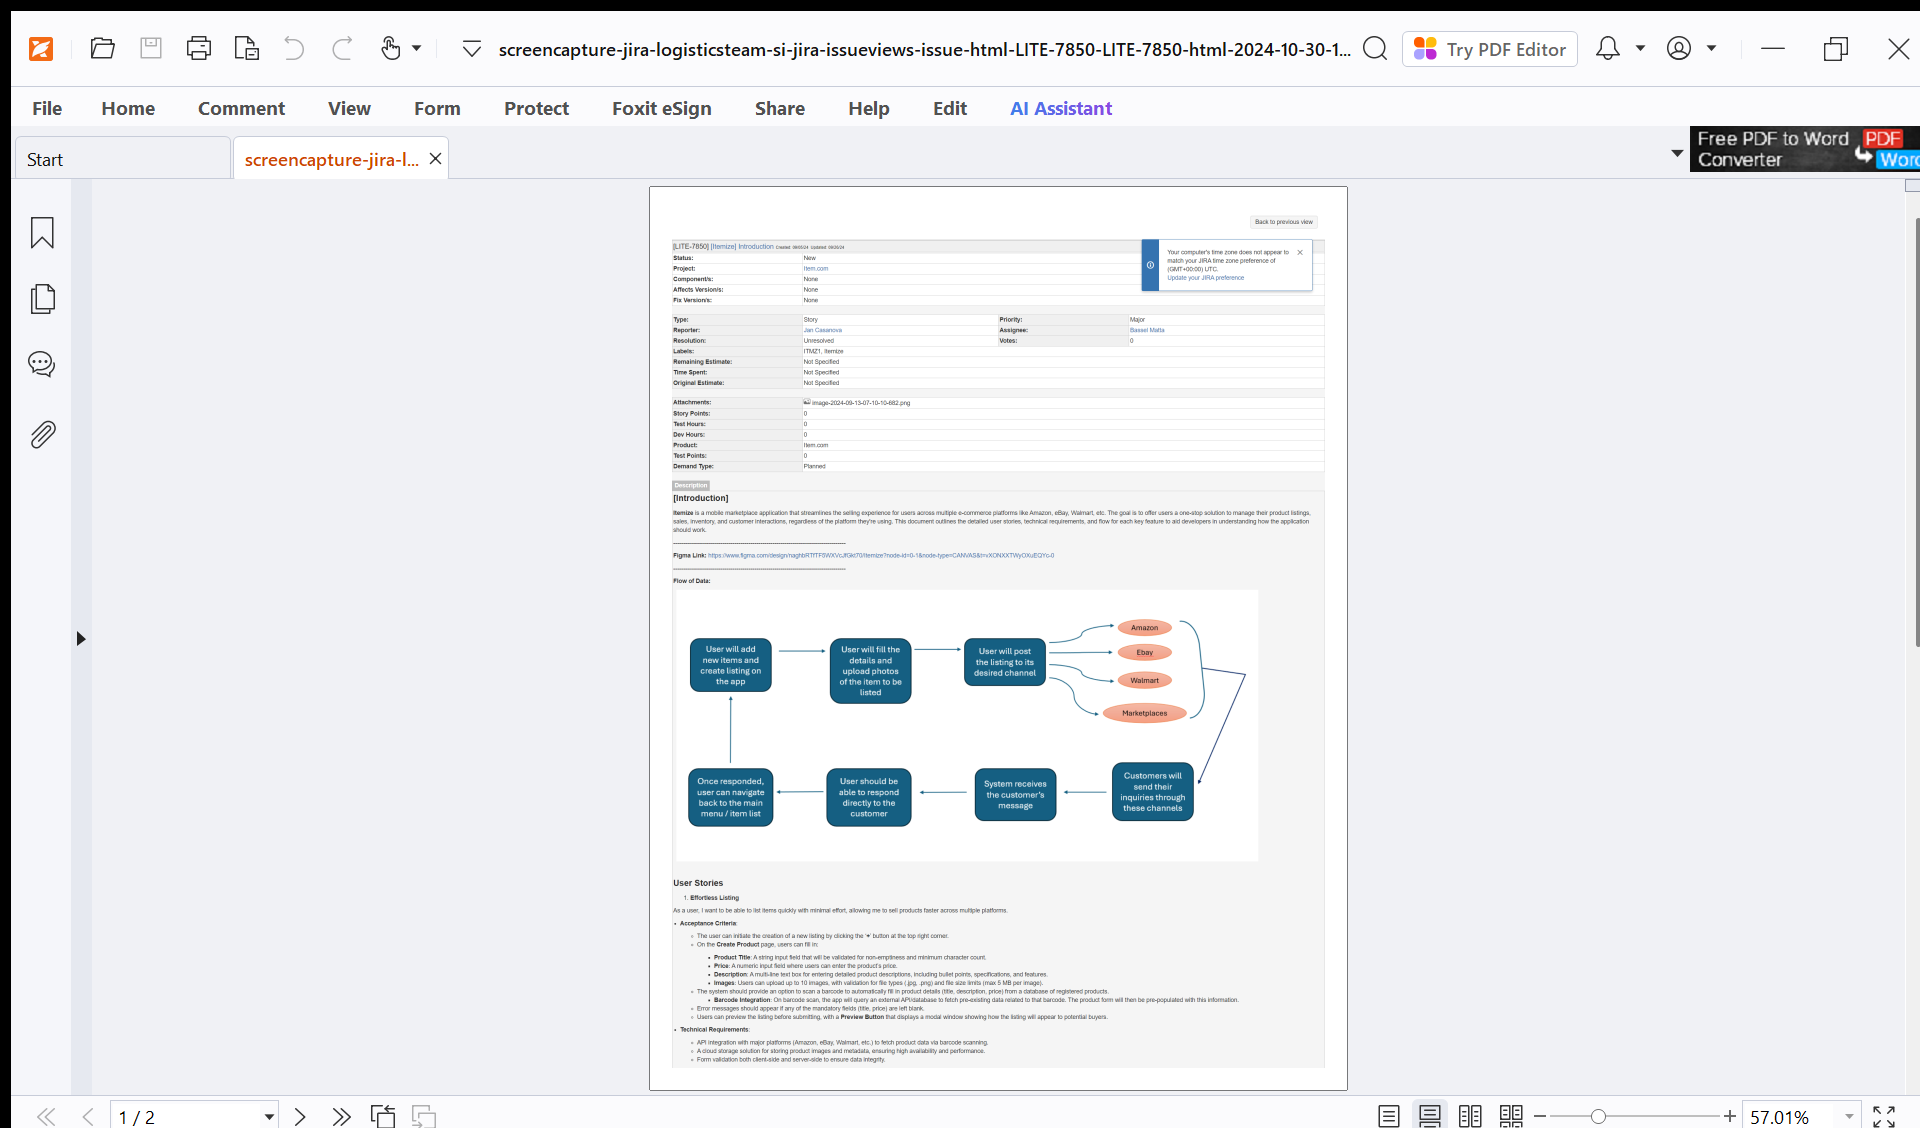
Task: Open the Pages thumbnail panel icon
Action: (x=42, y=299)
